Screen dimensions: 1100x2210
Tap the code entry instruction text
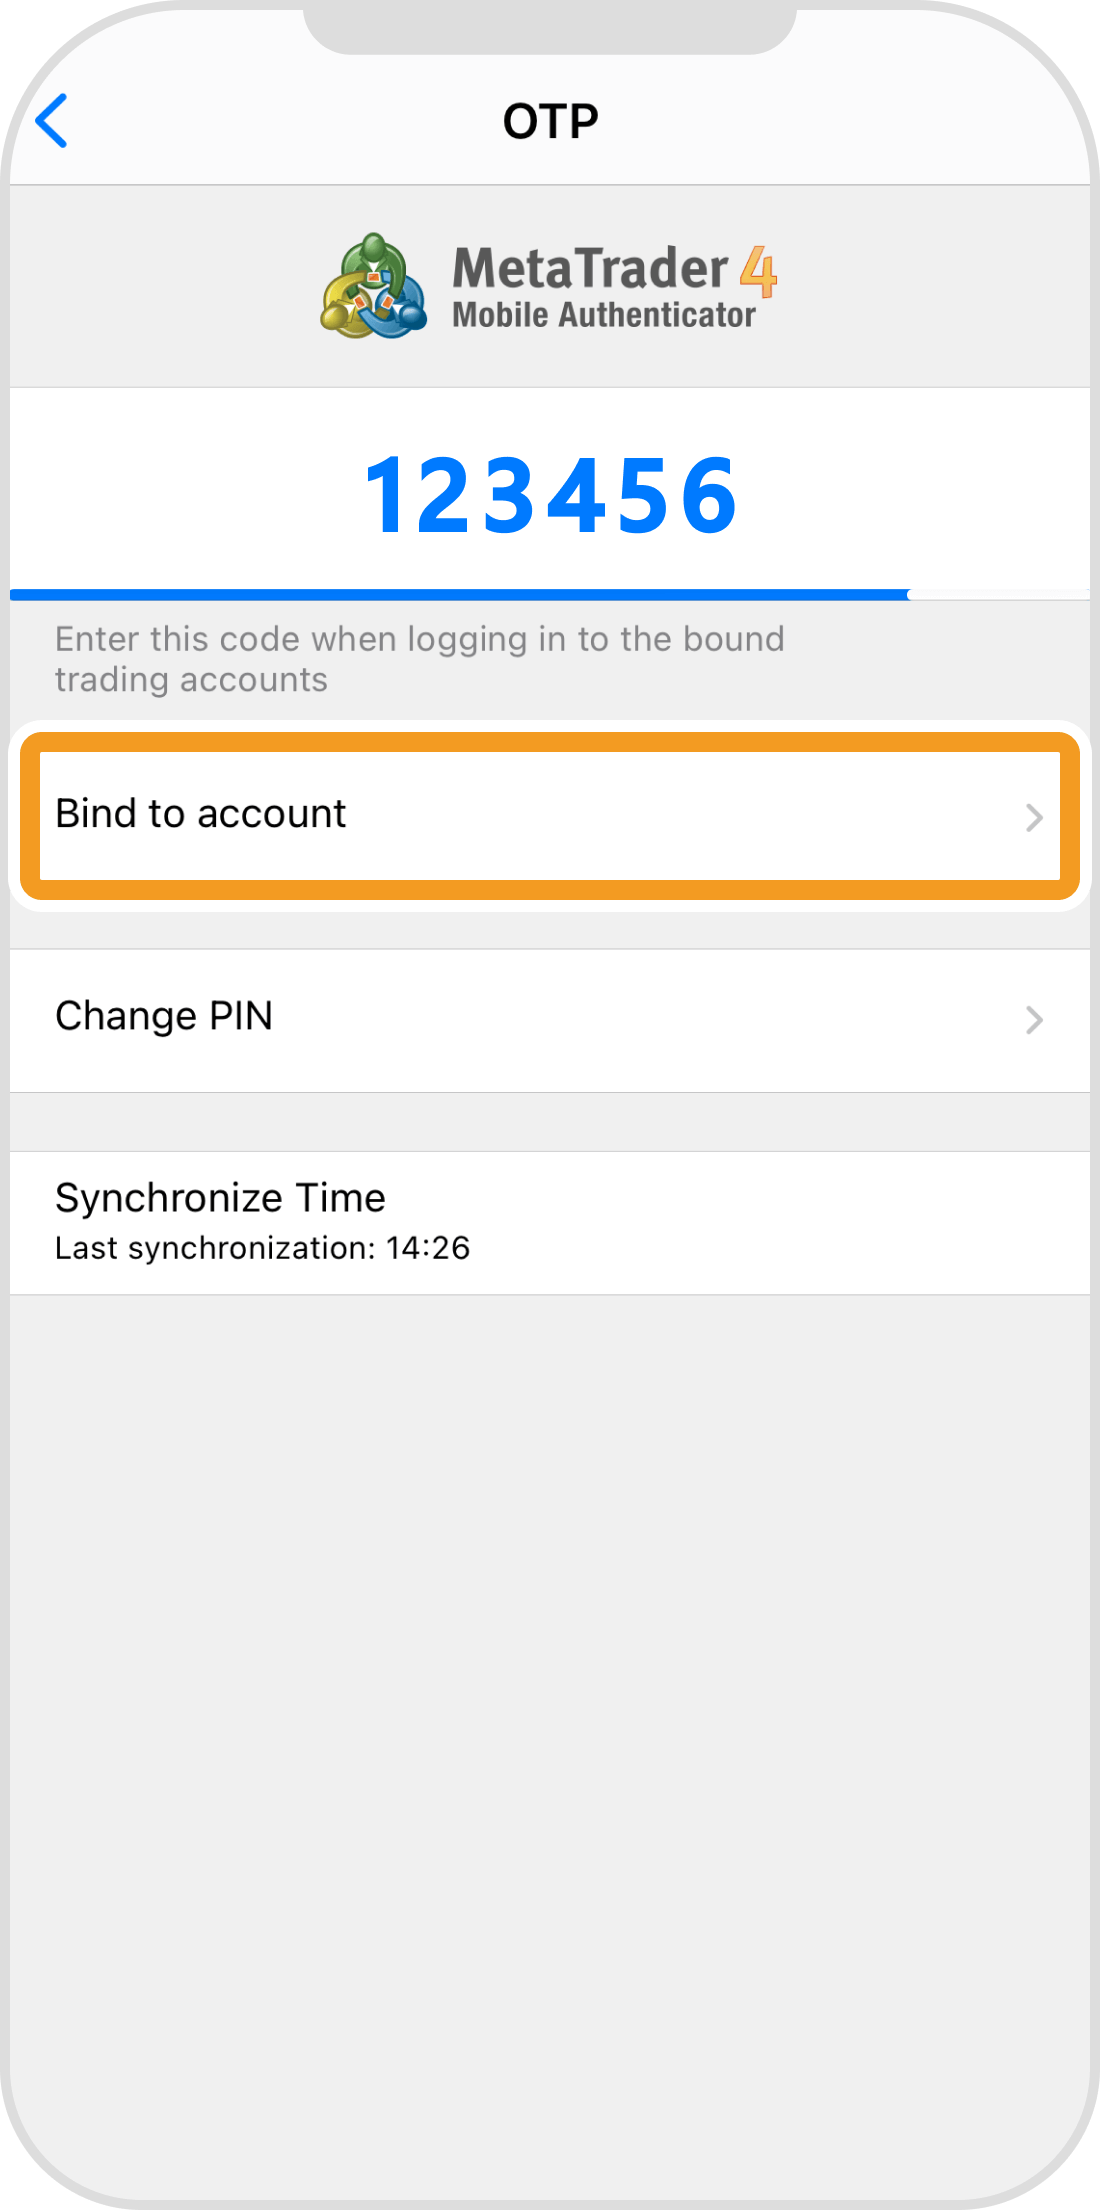point(420,659)
